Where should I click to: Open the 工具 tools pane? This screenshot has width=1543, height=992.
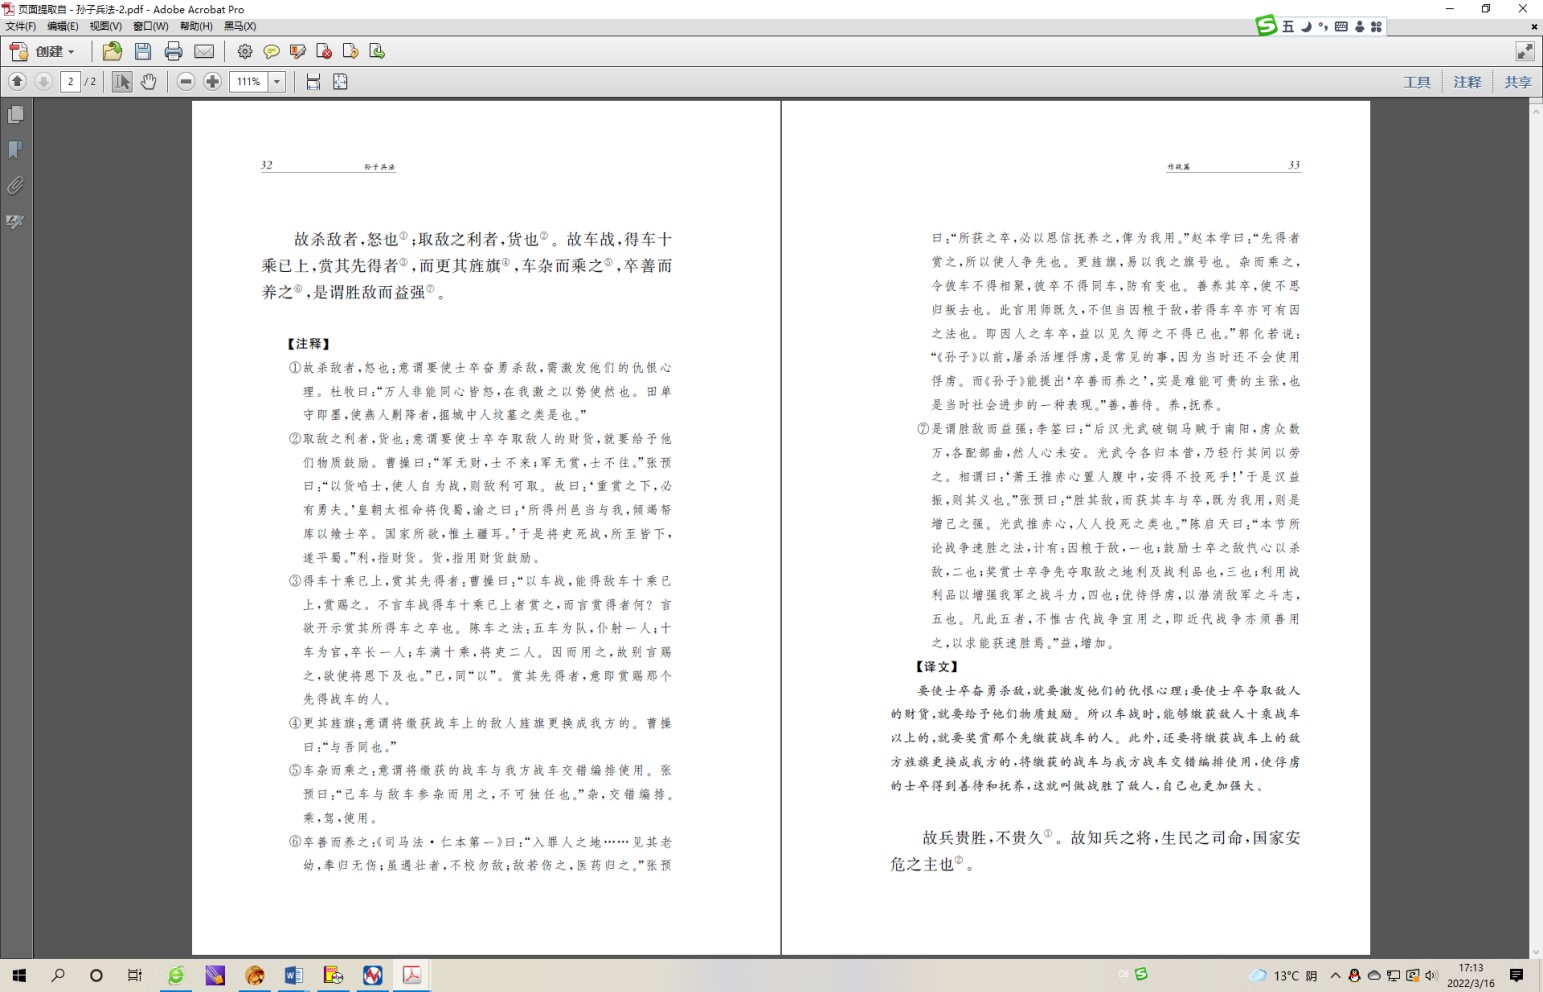point(1417,82)
